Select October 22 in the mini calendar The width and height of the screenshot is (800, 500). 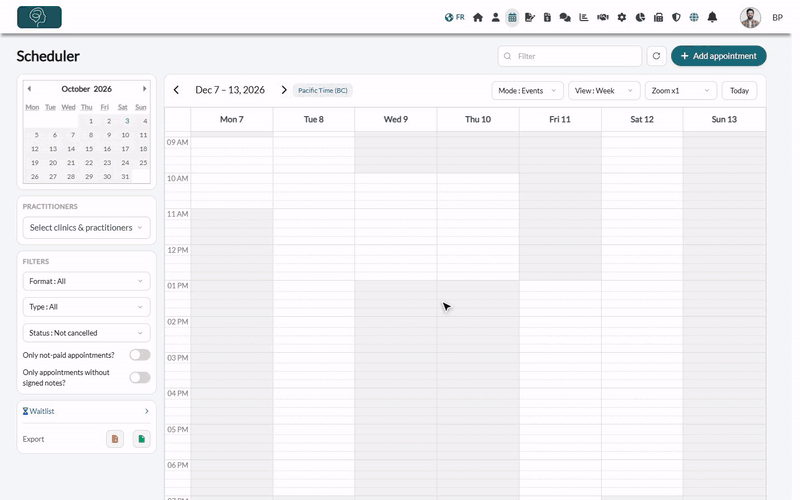(x=89, y=163)
